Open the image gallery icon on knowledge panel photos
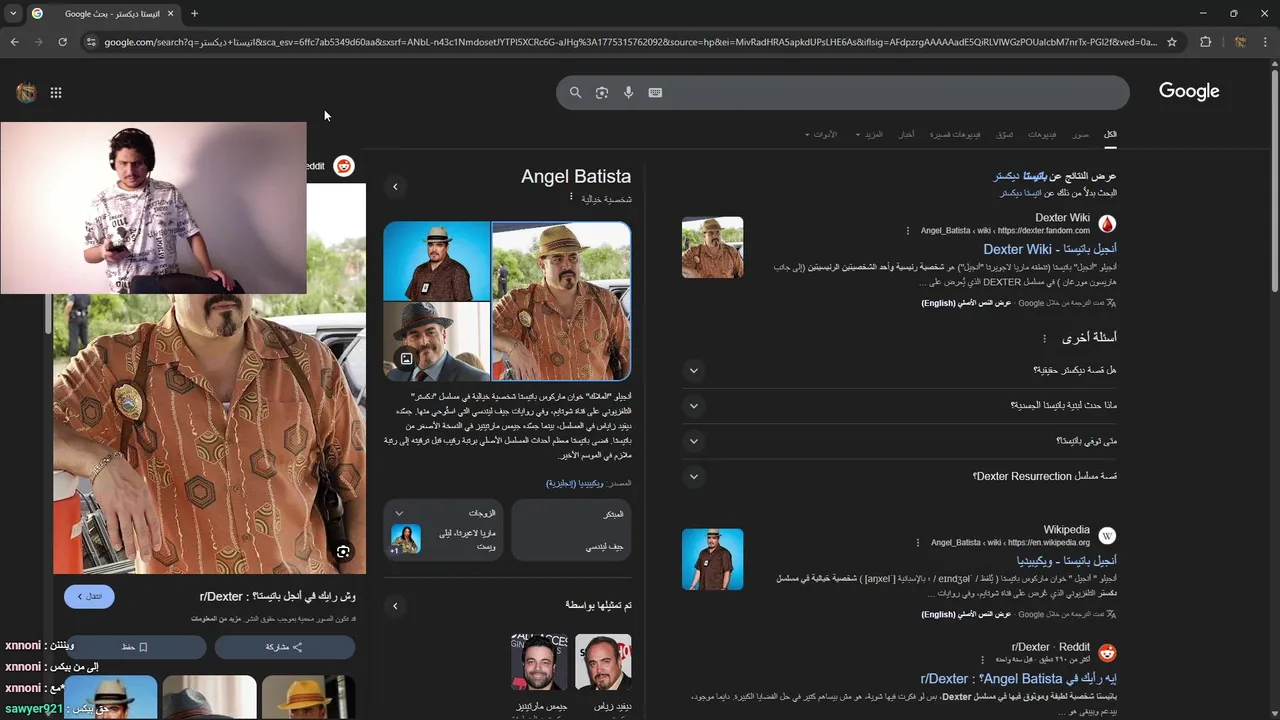The image size is (1280, 720). click(406, 359)
